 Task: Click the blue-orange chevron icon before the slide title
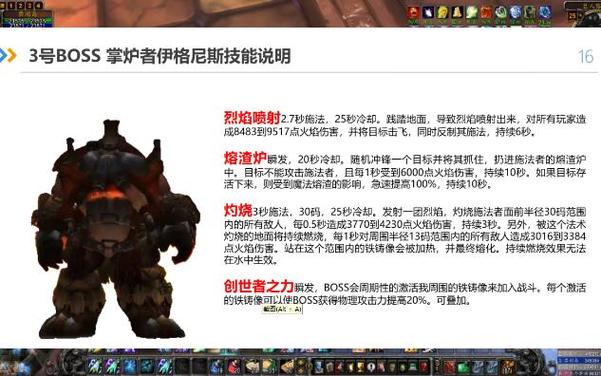point(8,56)
